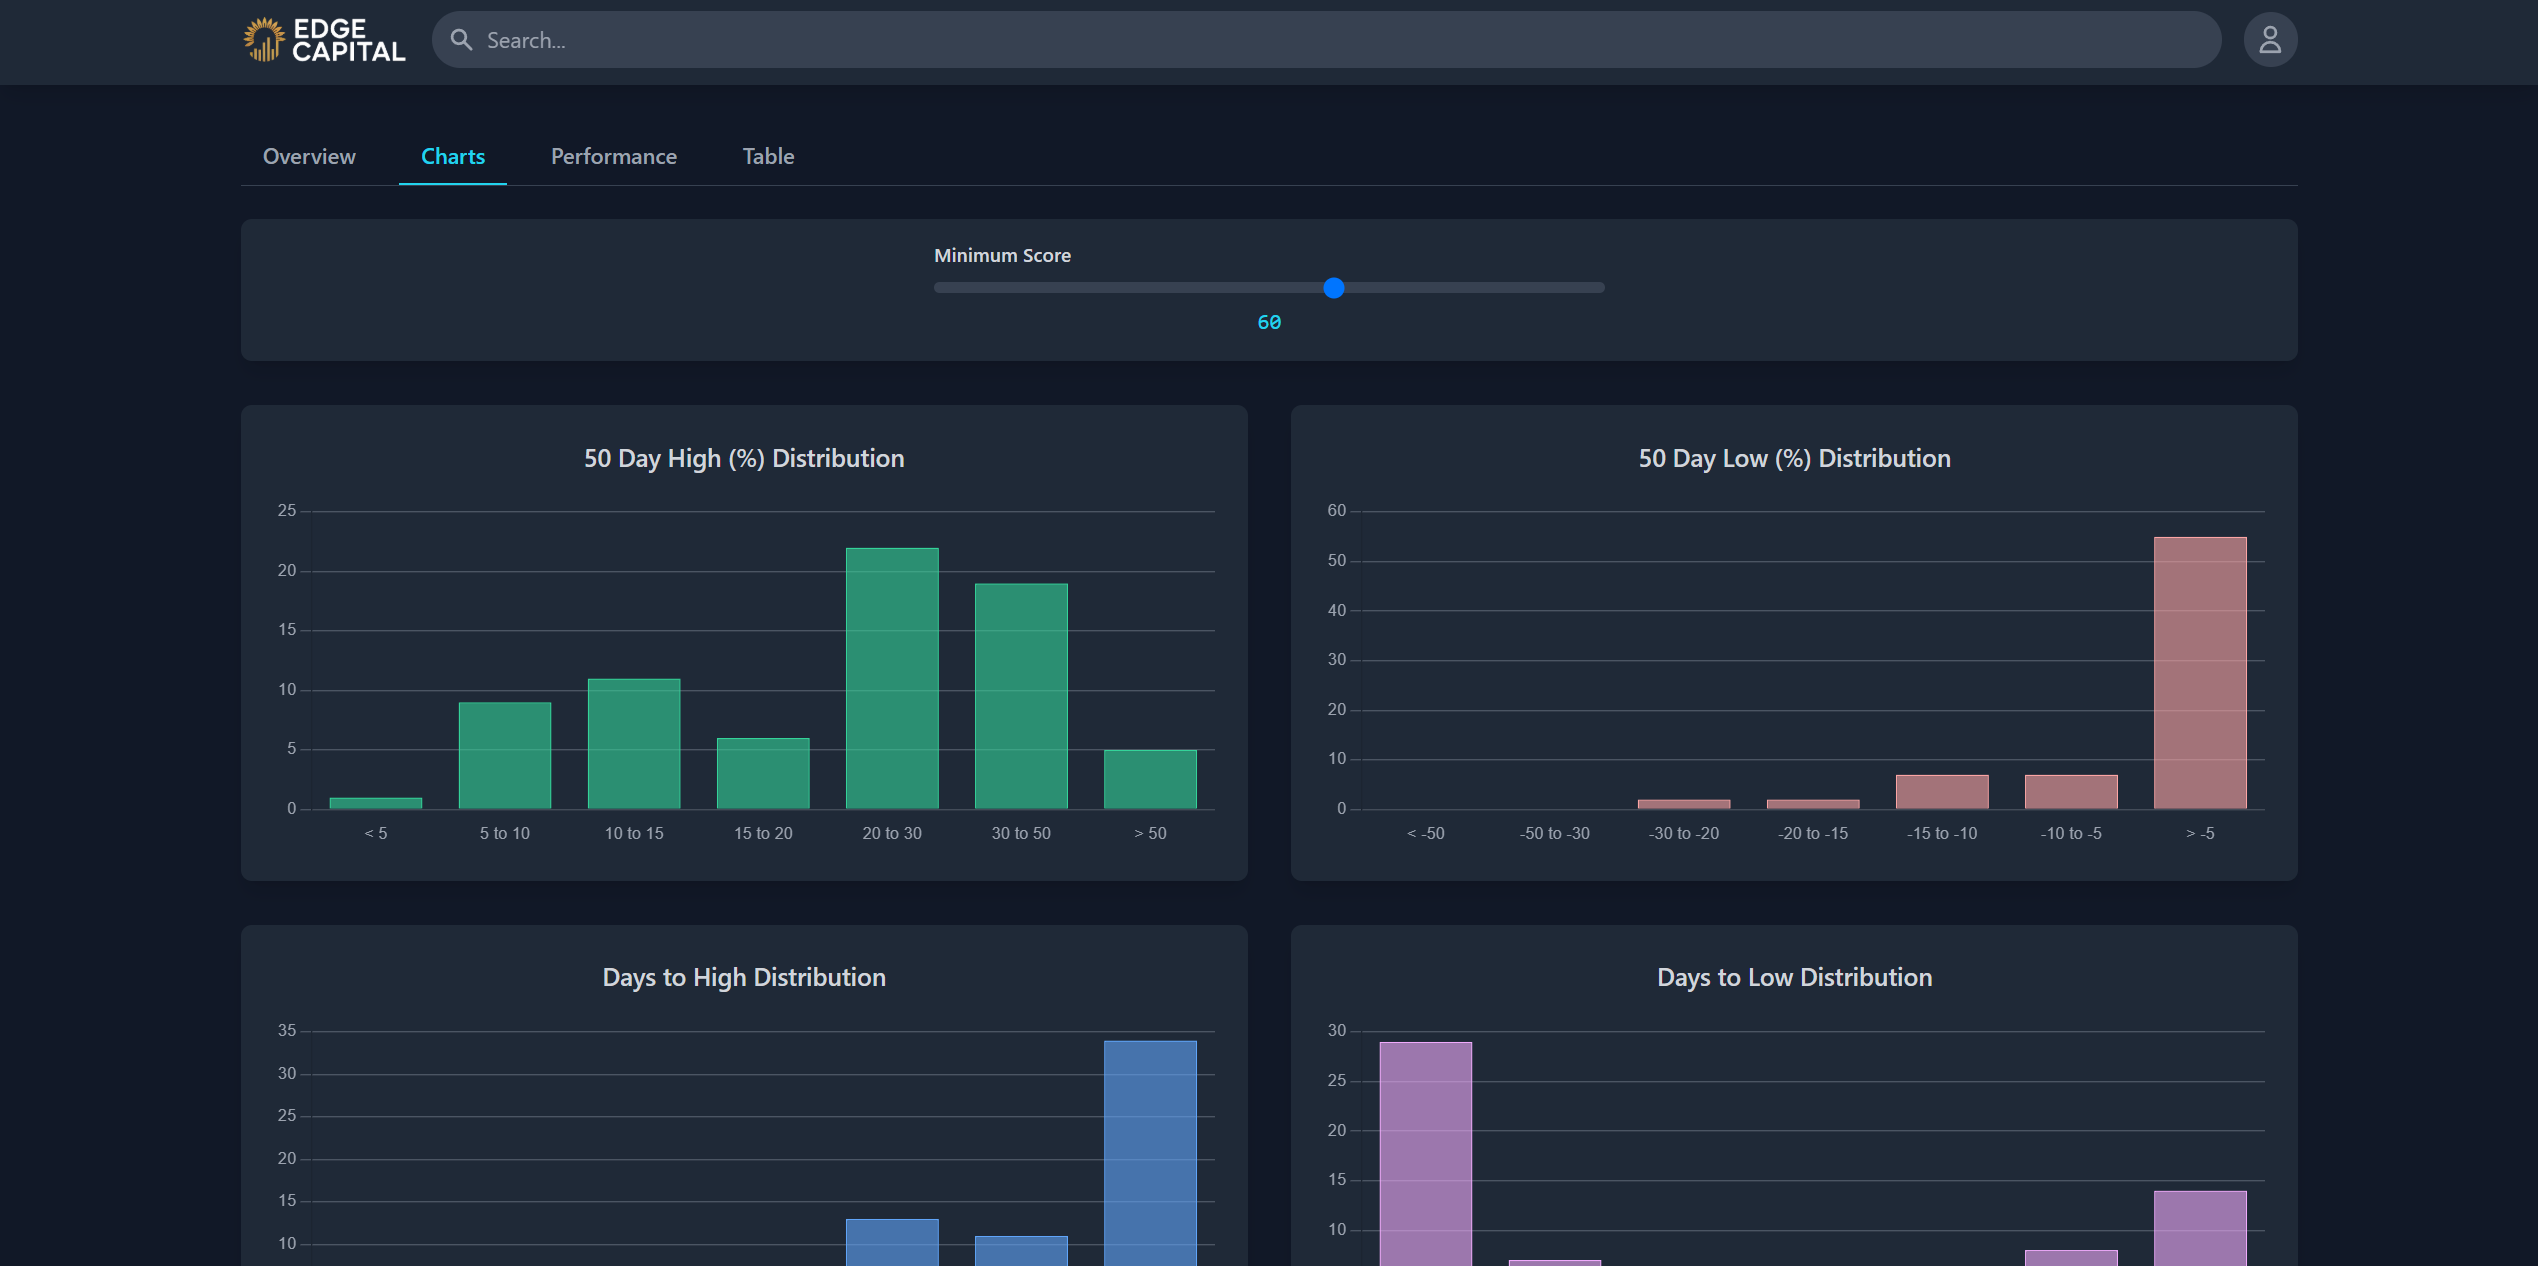Open the user profile icon
The height and width of the screenshot is (1266, 2538).
pyautogui.click(x=2269, y=40)
